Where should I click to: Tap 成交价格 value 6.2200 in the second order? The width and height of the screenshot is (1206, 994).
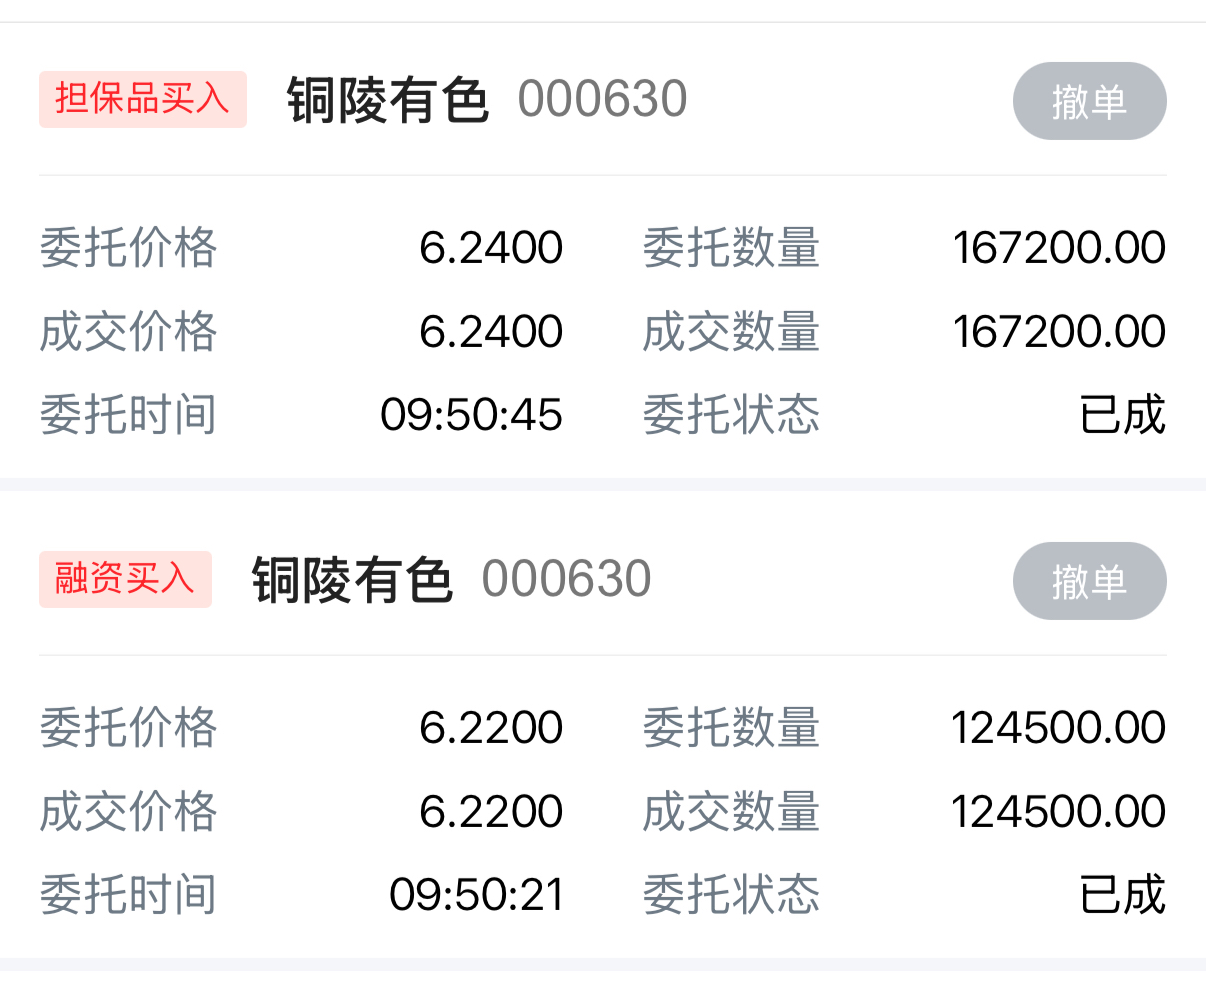(491, 812)
